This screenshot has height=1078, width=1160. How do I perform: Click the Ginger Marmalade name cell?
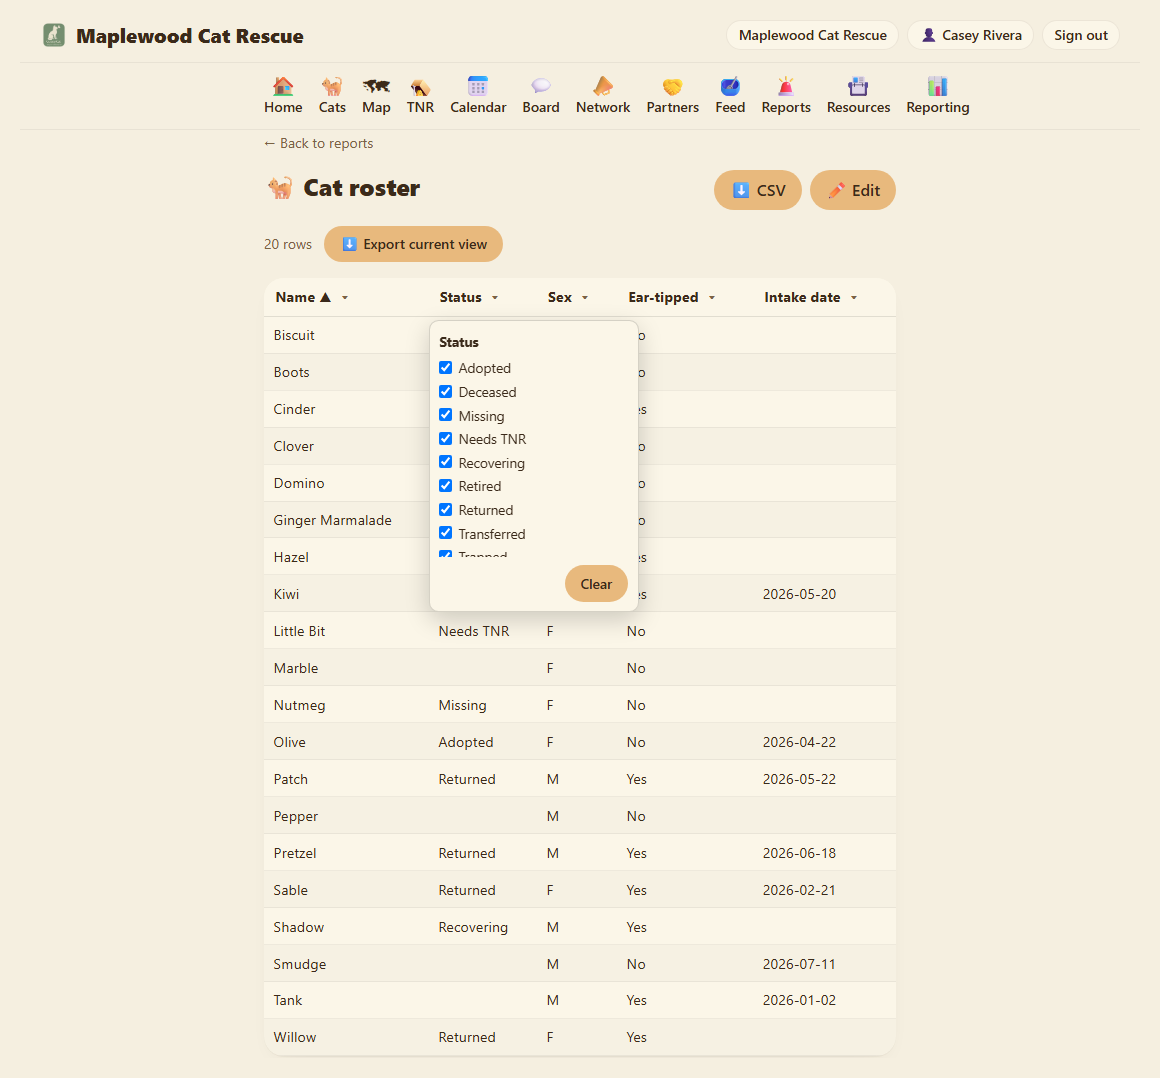coord(332,520)
